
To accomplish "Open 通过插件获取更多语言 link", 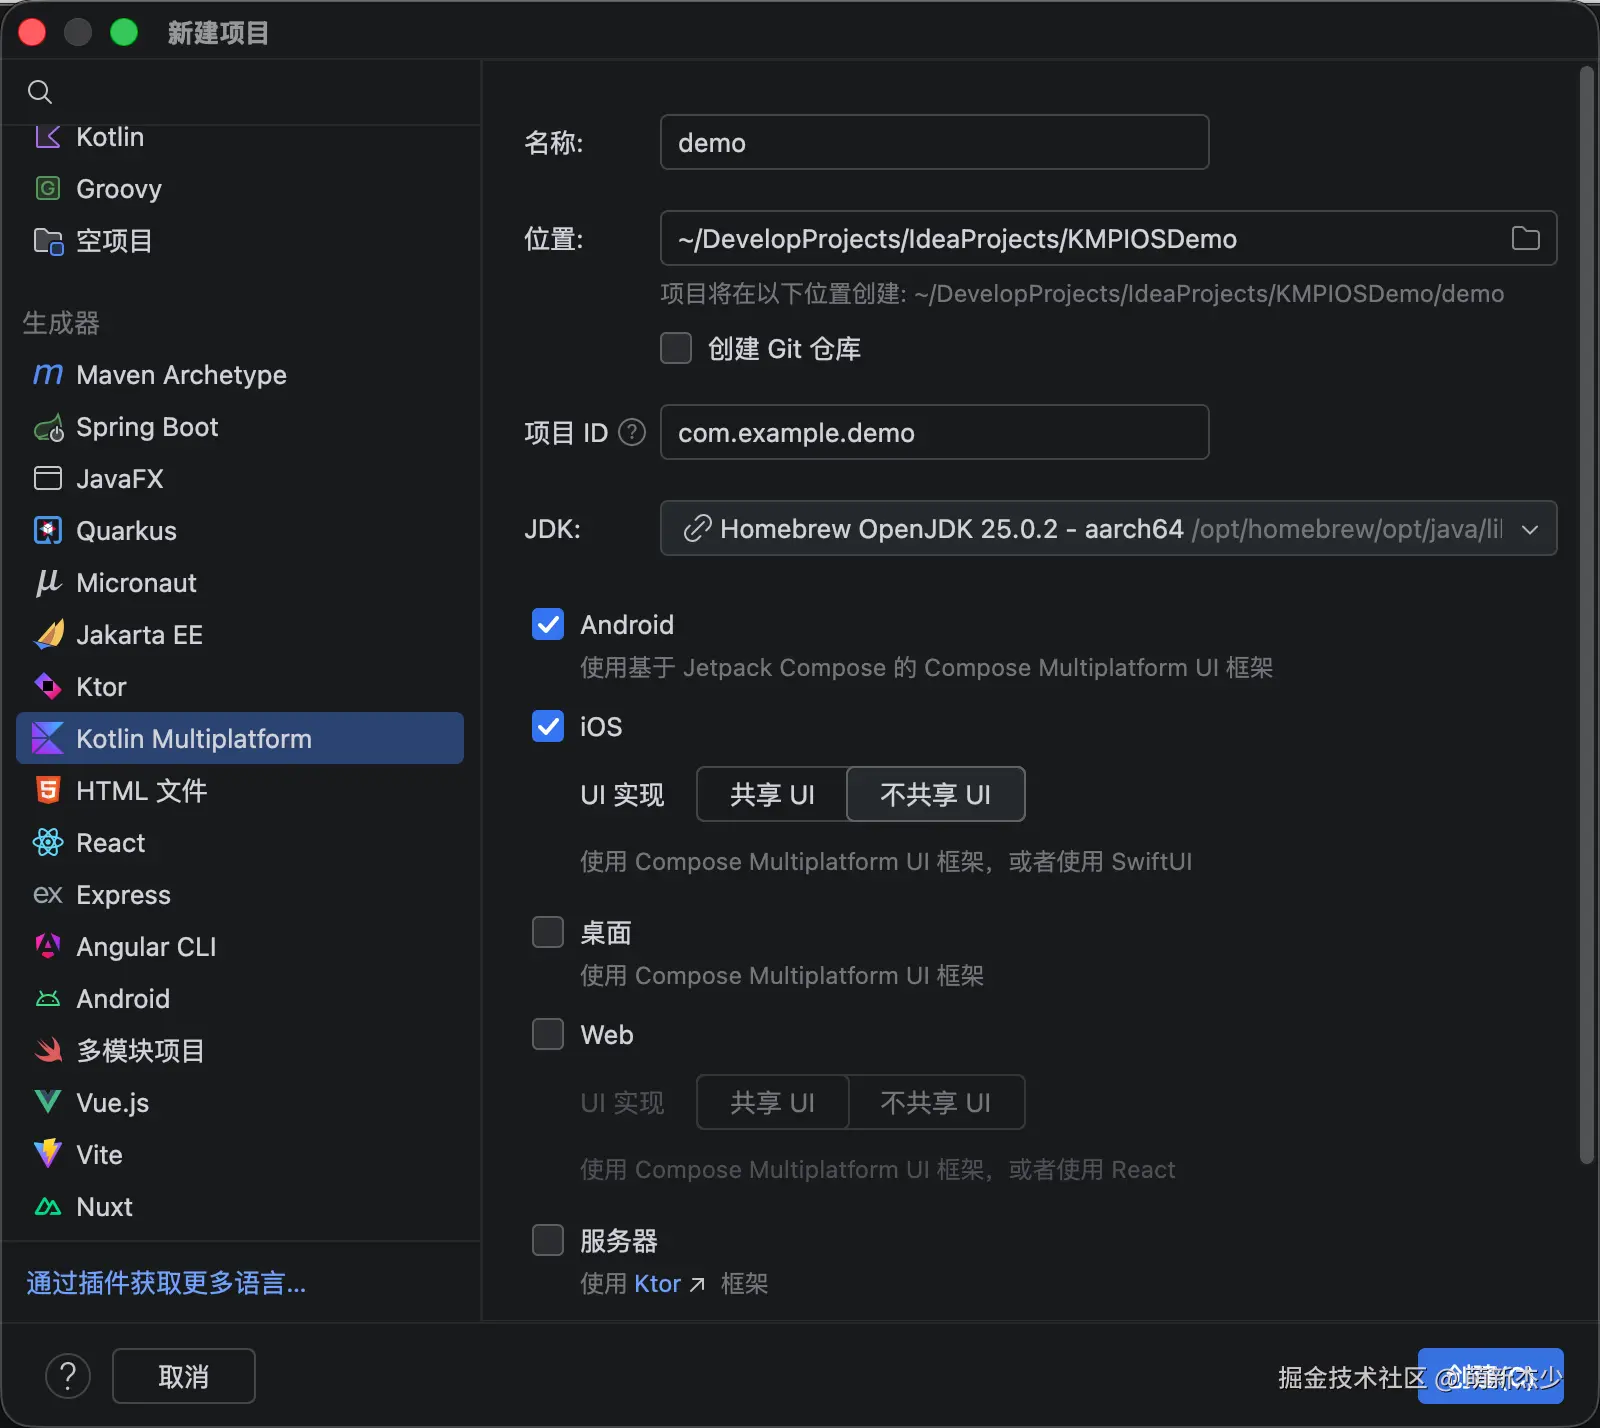I will coord(166,1283).
